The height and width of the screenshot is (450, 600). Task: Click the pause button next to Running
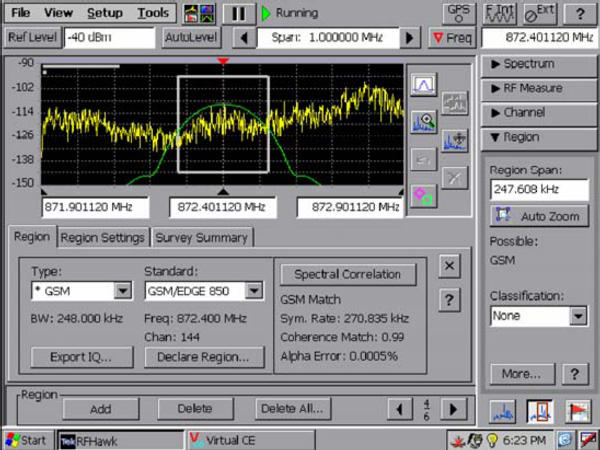click(238, 13)
